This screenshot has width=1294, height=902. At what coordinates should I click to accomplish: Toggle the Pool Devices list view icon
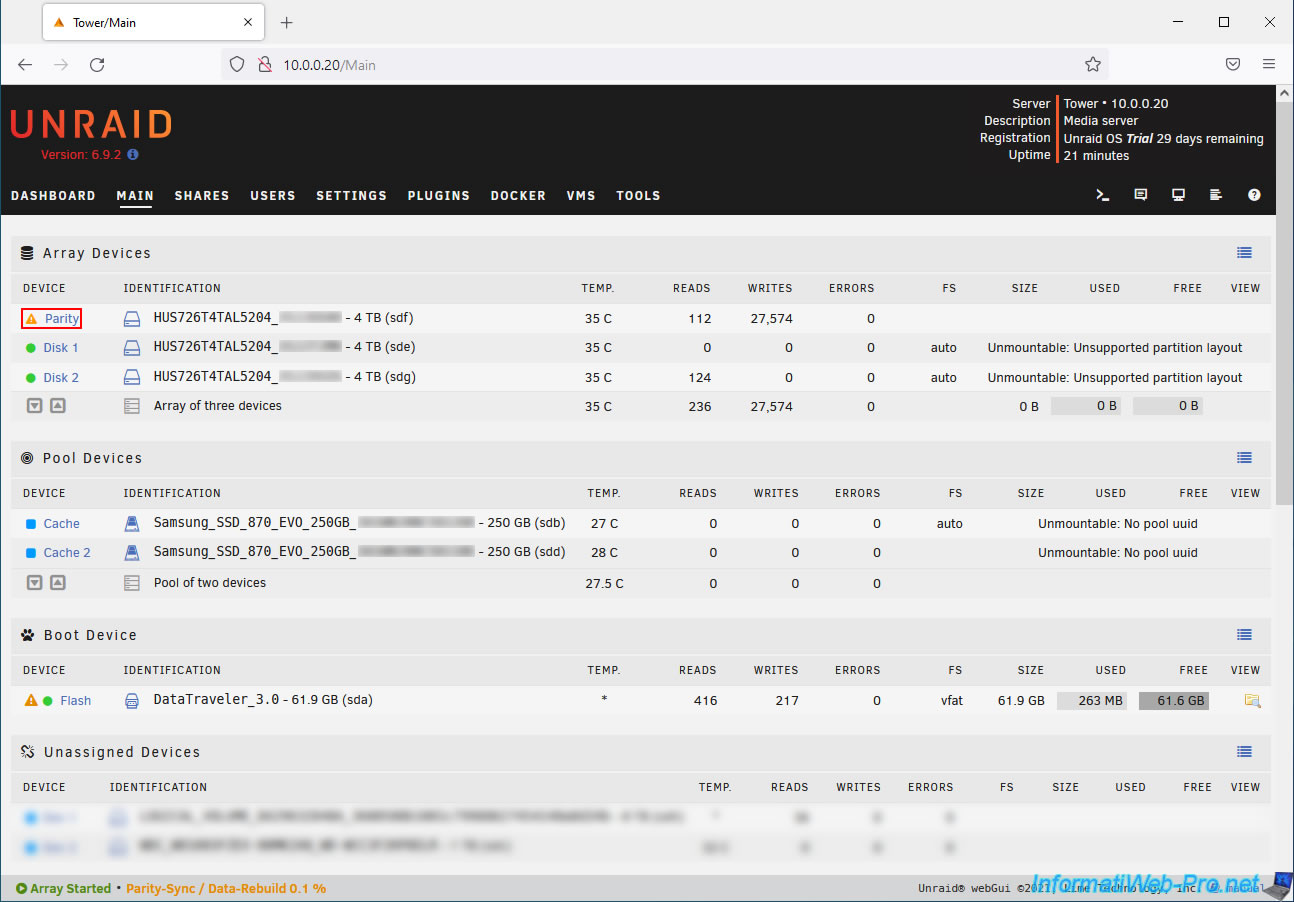coord(1244,458)
